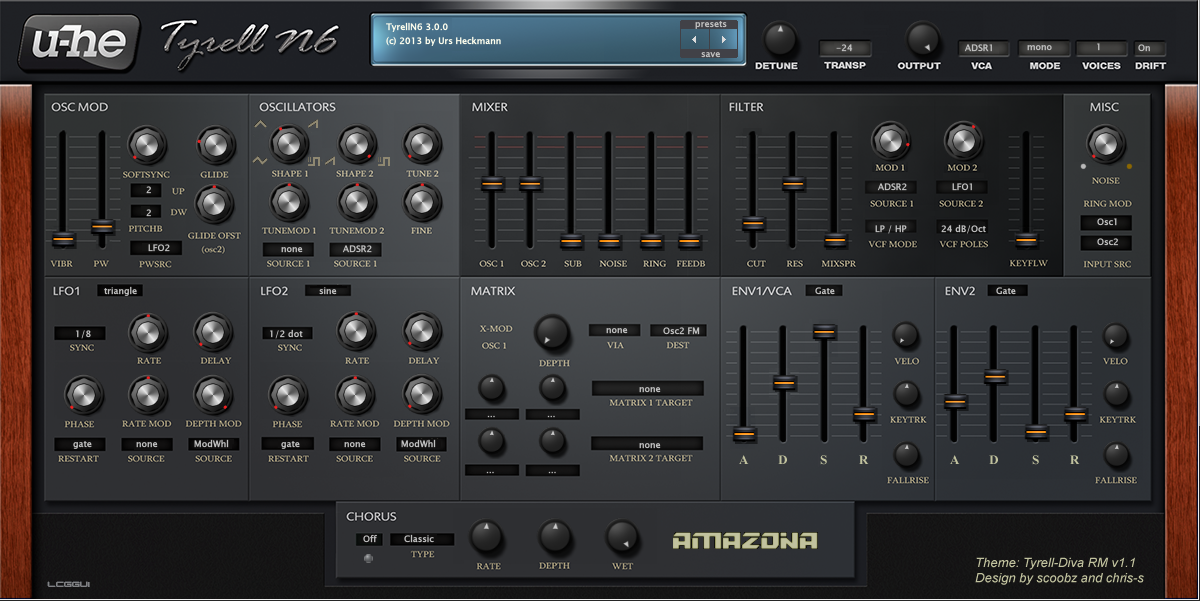Click the LFO1 DELAY knob
Screen dimensions: 1200x601
(x=214, y=331)
